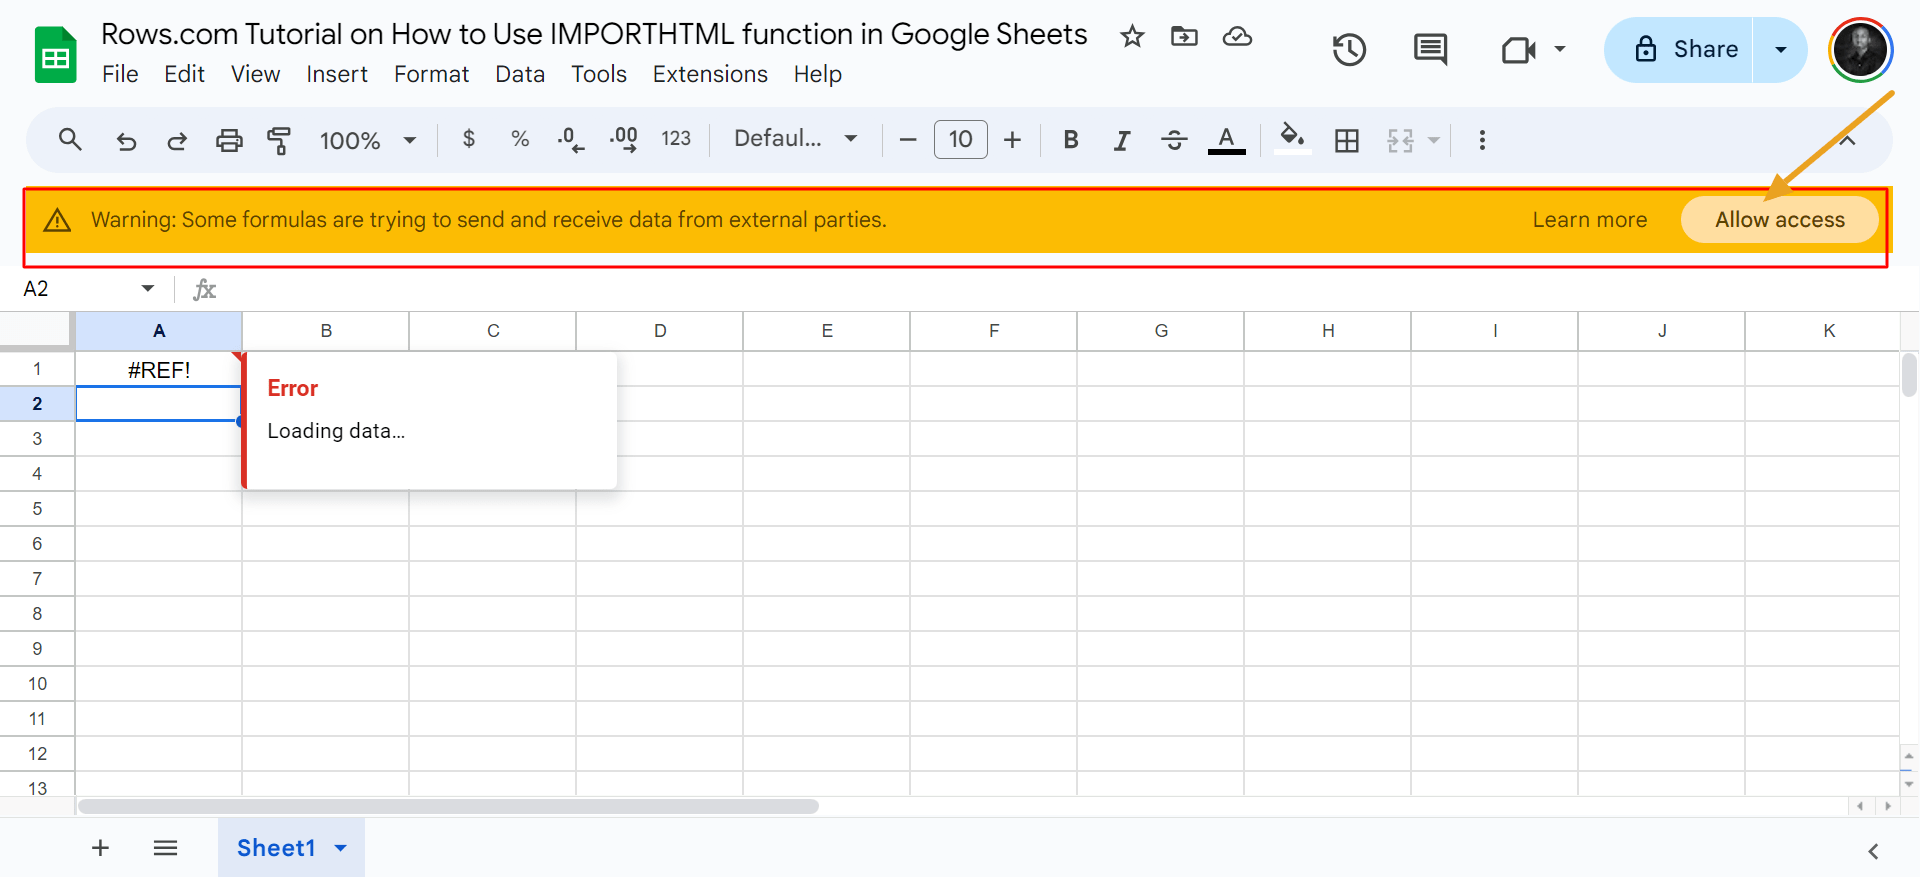Open the Tools menu

599,75
